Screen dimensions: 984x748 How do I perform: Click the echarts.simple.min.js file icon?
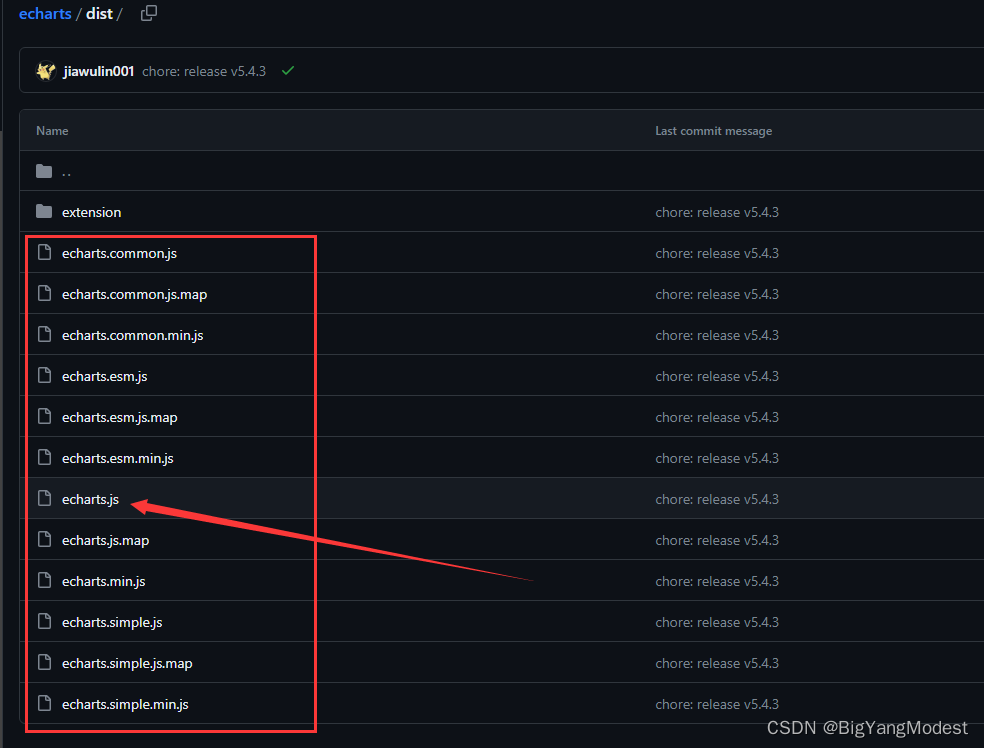tap(44, 703)
